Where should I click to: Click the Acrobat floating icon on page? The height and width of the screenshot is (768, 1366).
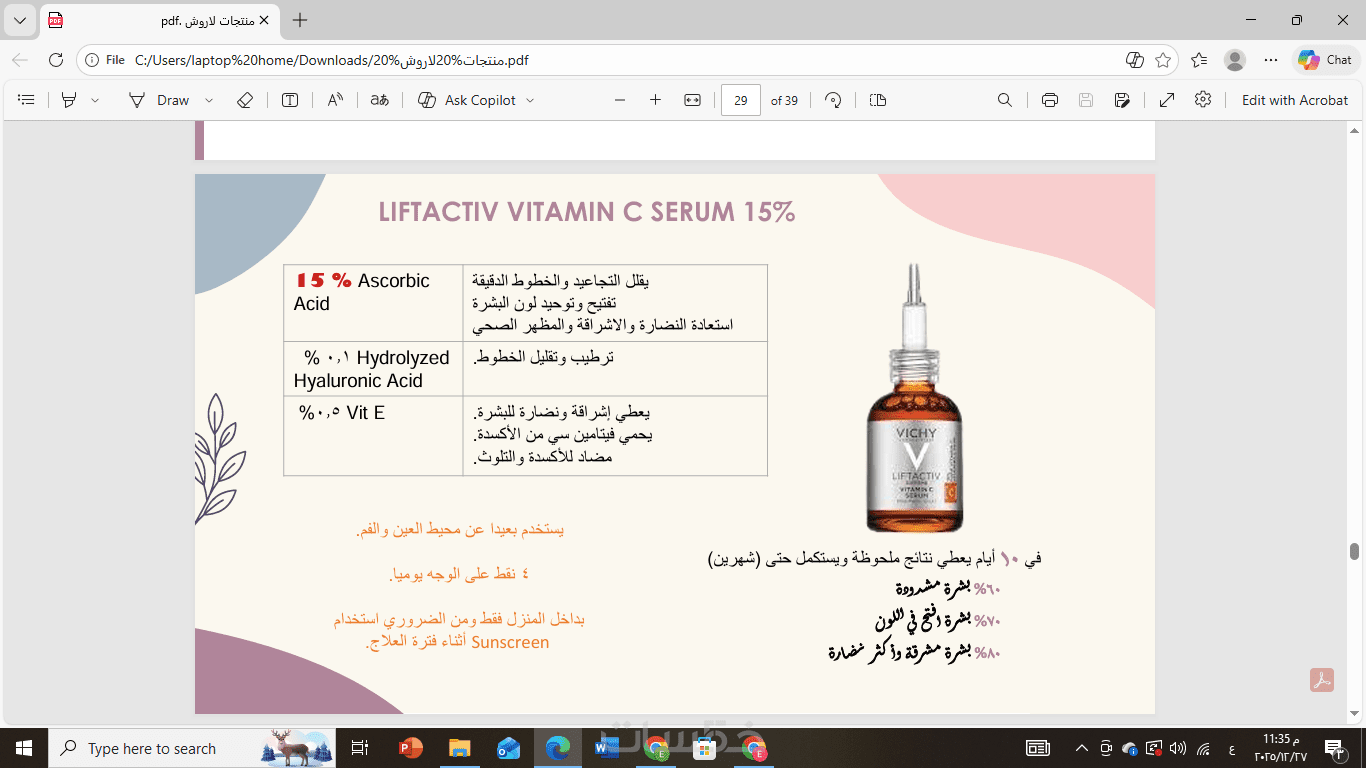[1323, 680]
